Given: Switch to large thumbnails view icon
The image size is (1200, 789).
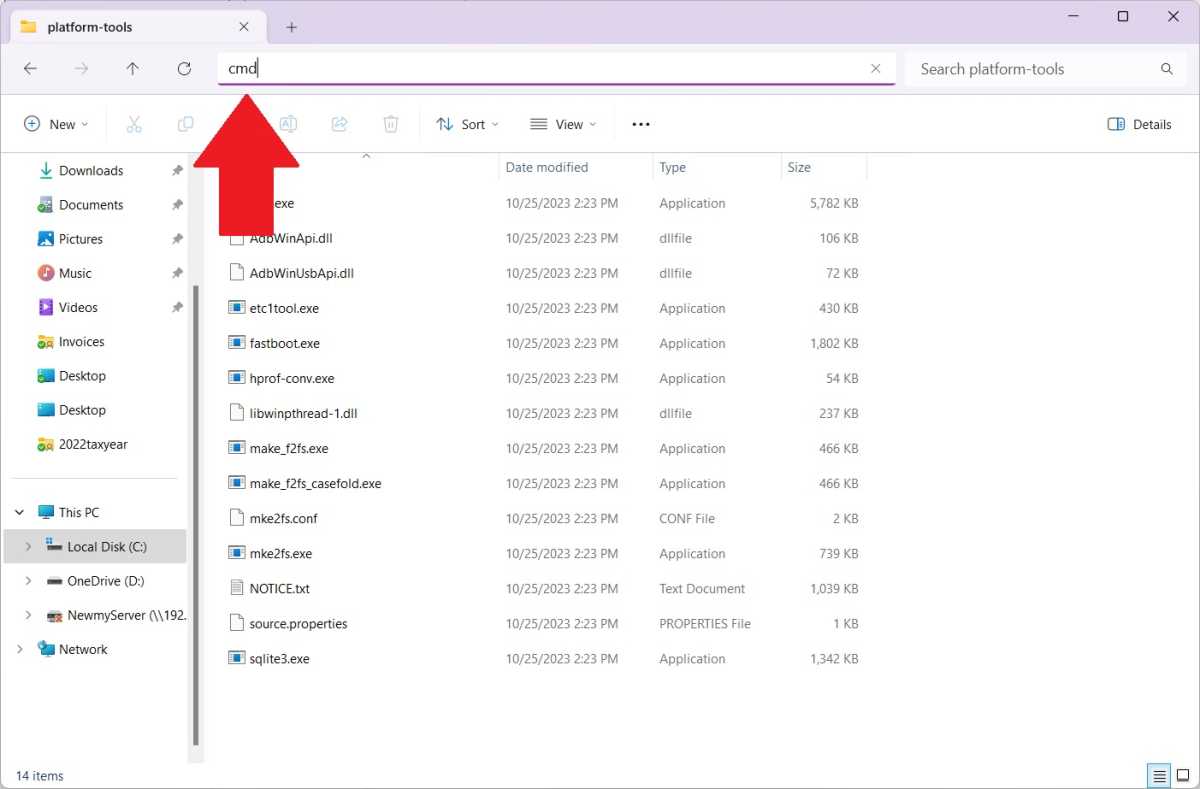Looking at the screenshot, I should [x=1181, y=775].
